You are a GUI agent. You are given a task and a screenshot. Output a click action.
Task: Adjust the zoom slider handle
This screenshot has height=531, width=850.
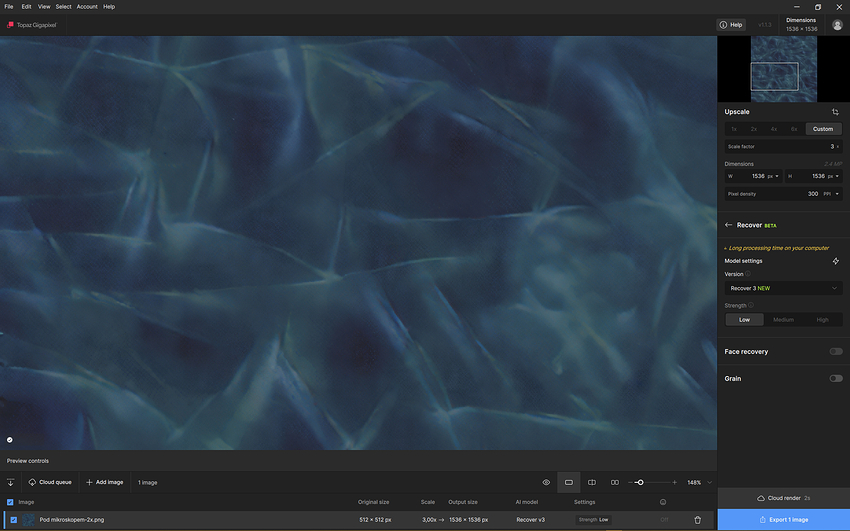pyautogui.click(x=640, y=482)
